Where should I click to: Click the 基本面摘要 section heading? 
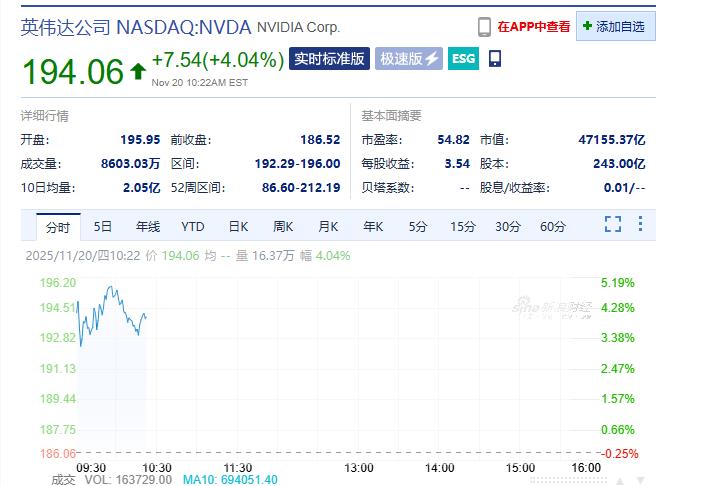click(391, 116)
